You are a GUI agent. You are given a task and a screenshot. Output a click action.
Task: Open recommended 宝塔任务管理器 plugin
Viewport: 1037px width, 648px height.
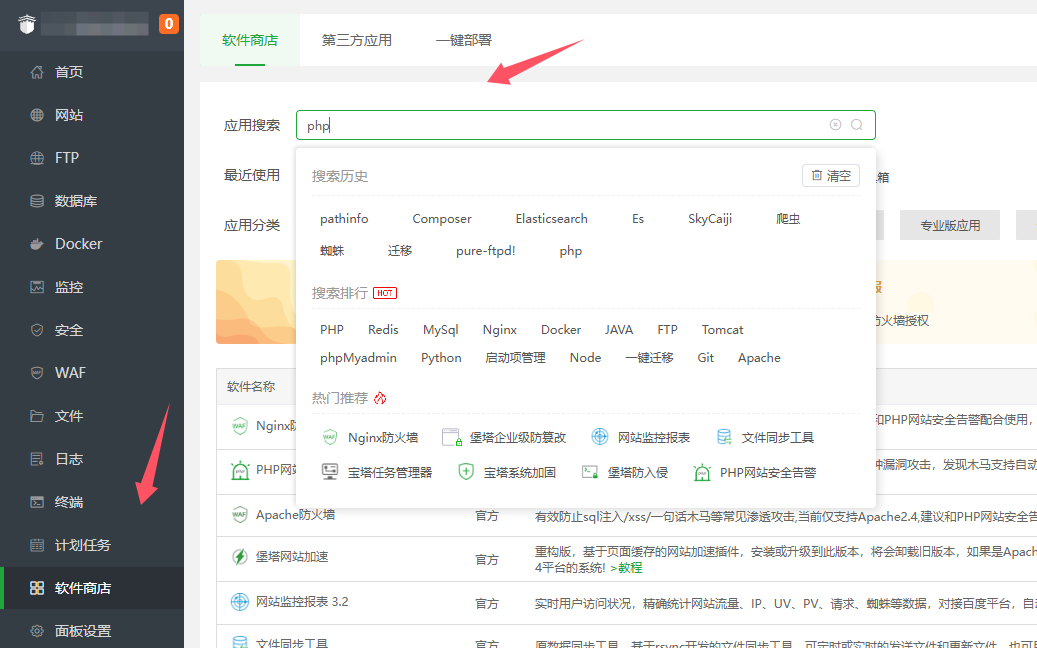376,472
